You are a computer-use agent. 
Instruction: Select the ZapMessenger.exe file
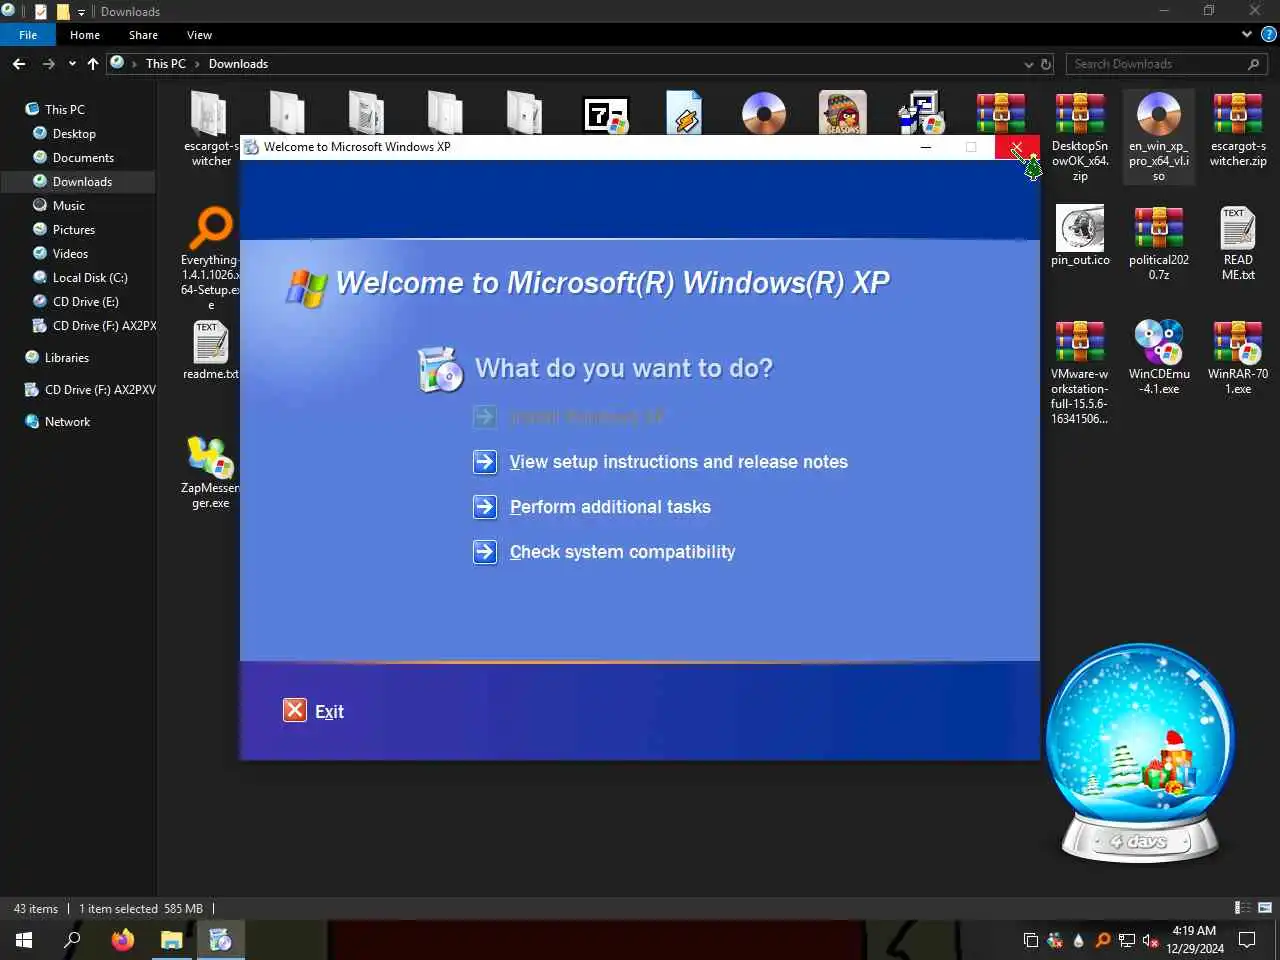(x=210, y=472)
